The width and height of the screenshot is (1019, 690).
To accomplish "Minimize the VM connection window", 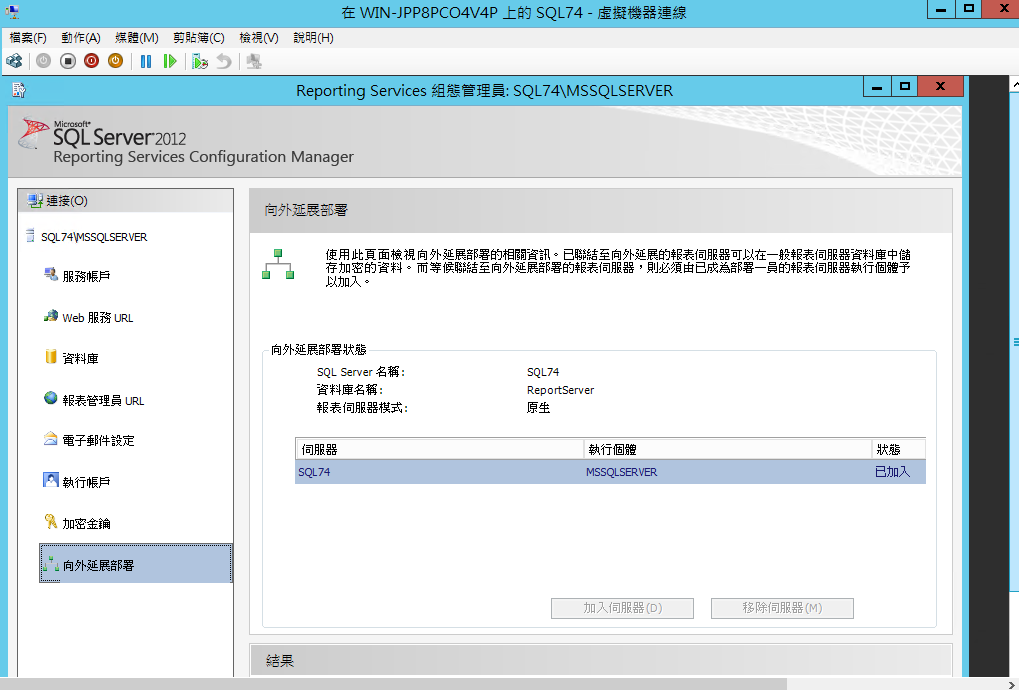I will pyautogui.click(x=940, y=9).
